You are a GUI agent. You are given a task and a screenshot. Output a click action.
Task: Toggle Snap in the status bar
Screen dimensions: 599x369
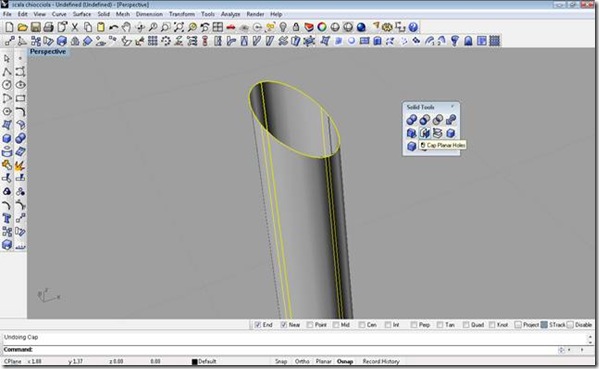(x=281, y=361)
